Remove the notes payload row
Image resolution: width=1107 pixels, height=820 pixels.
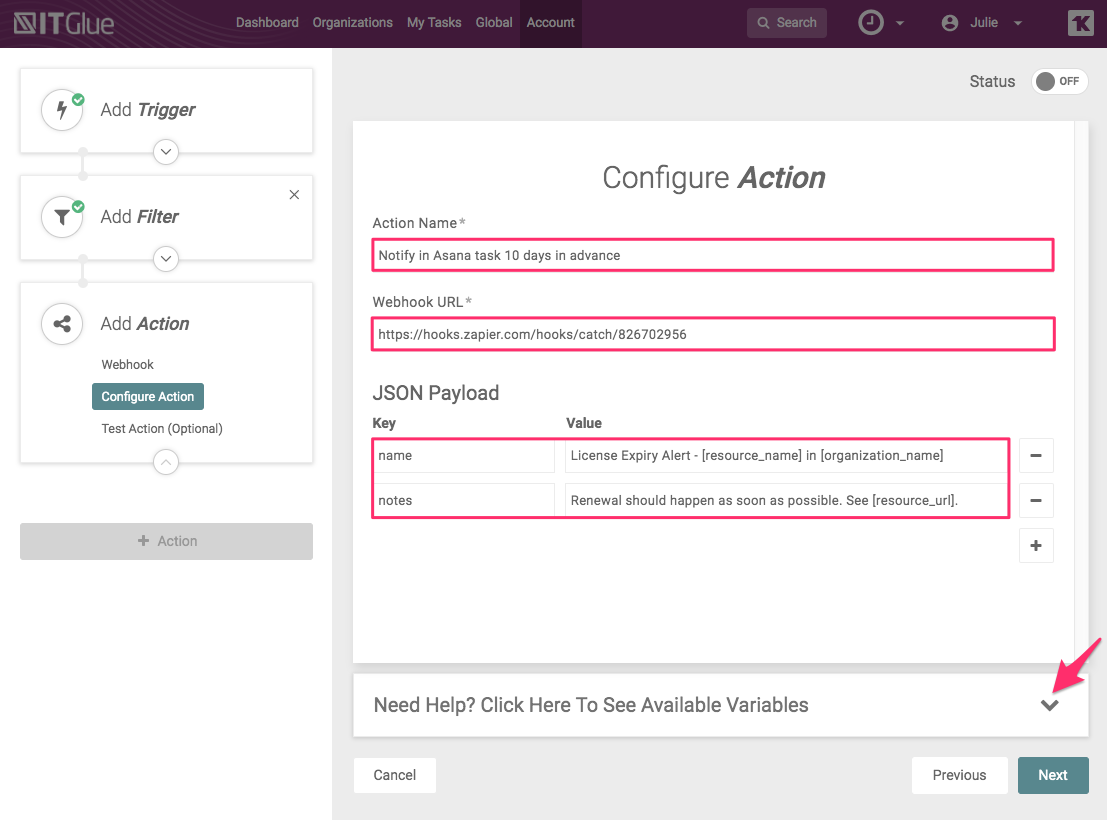[1035, 500]
